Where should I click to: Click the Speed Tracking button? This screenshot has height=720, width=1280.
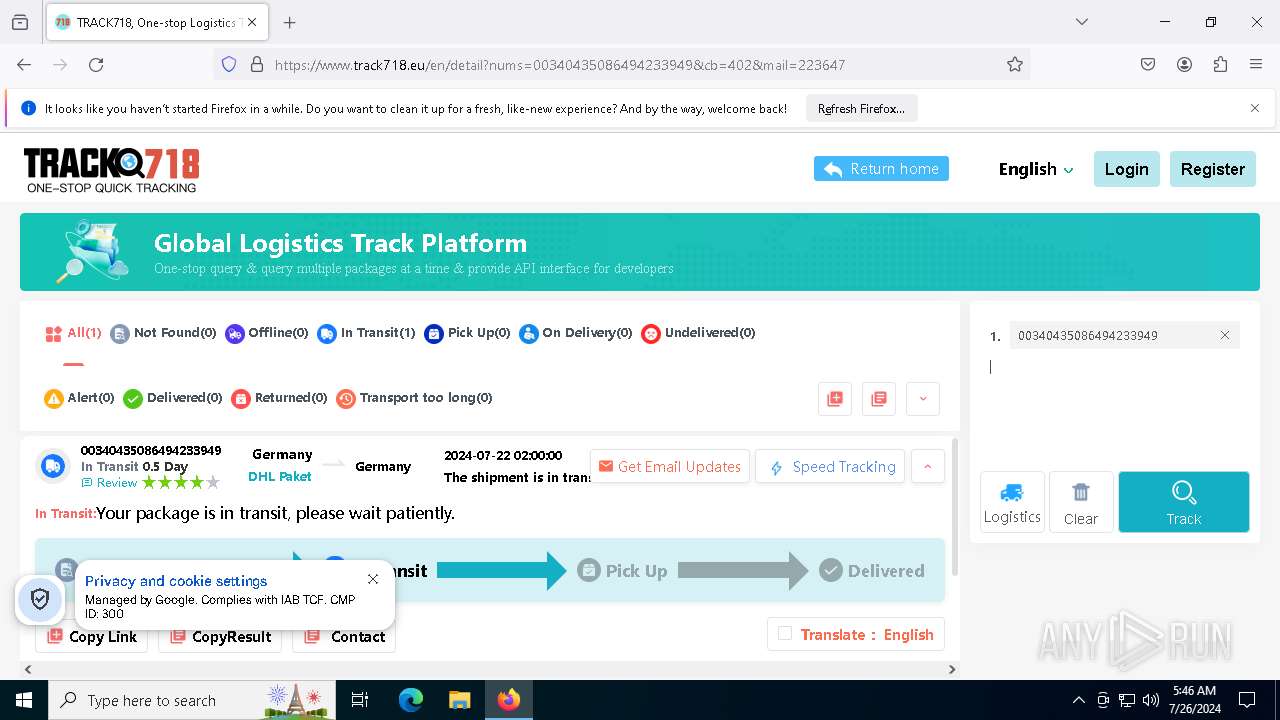(x=830, y=467)
